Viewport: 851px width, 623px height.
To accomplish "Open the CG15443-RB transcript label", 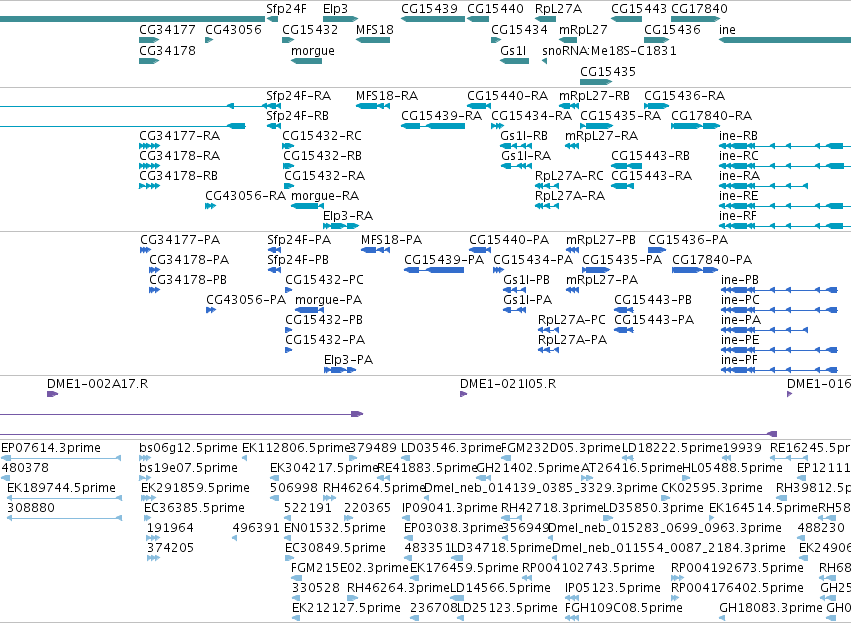I will pyautogui.click(x=651, y=156).
